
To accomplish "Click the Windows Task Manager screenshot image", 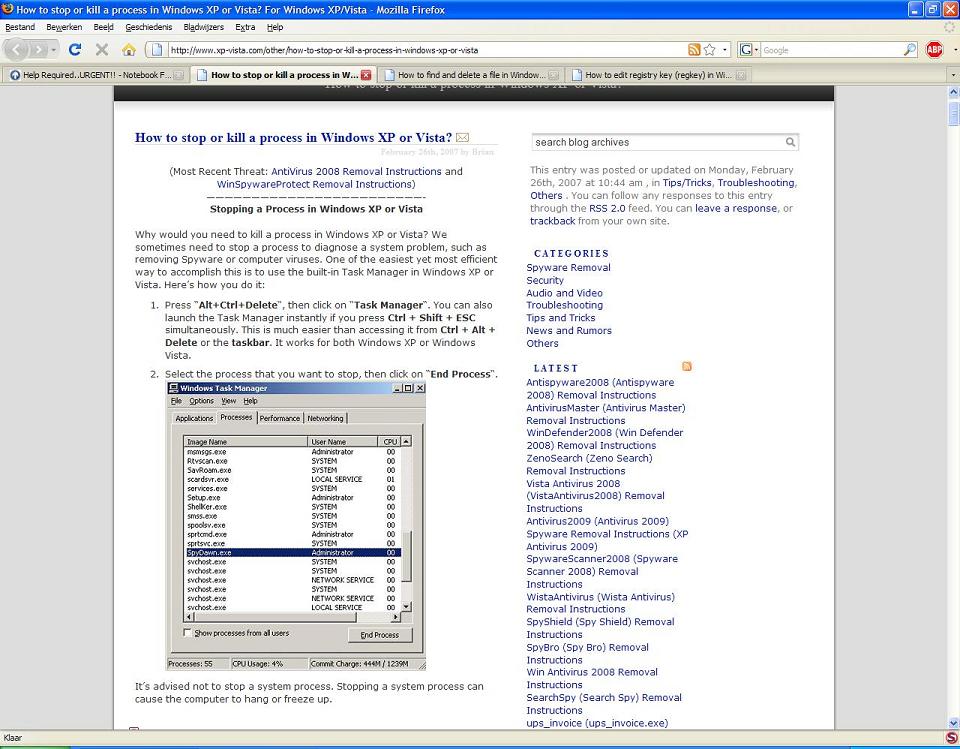I will coord(296,526).
